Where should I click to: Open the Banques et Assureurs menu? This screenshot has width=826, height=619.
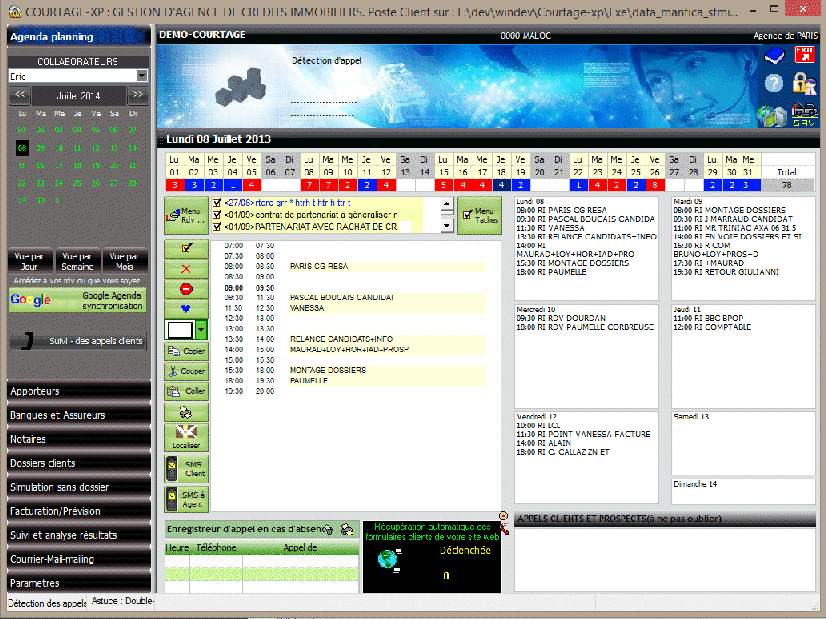coord(79,415)
